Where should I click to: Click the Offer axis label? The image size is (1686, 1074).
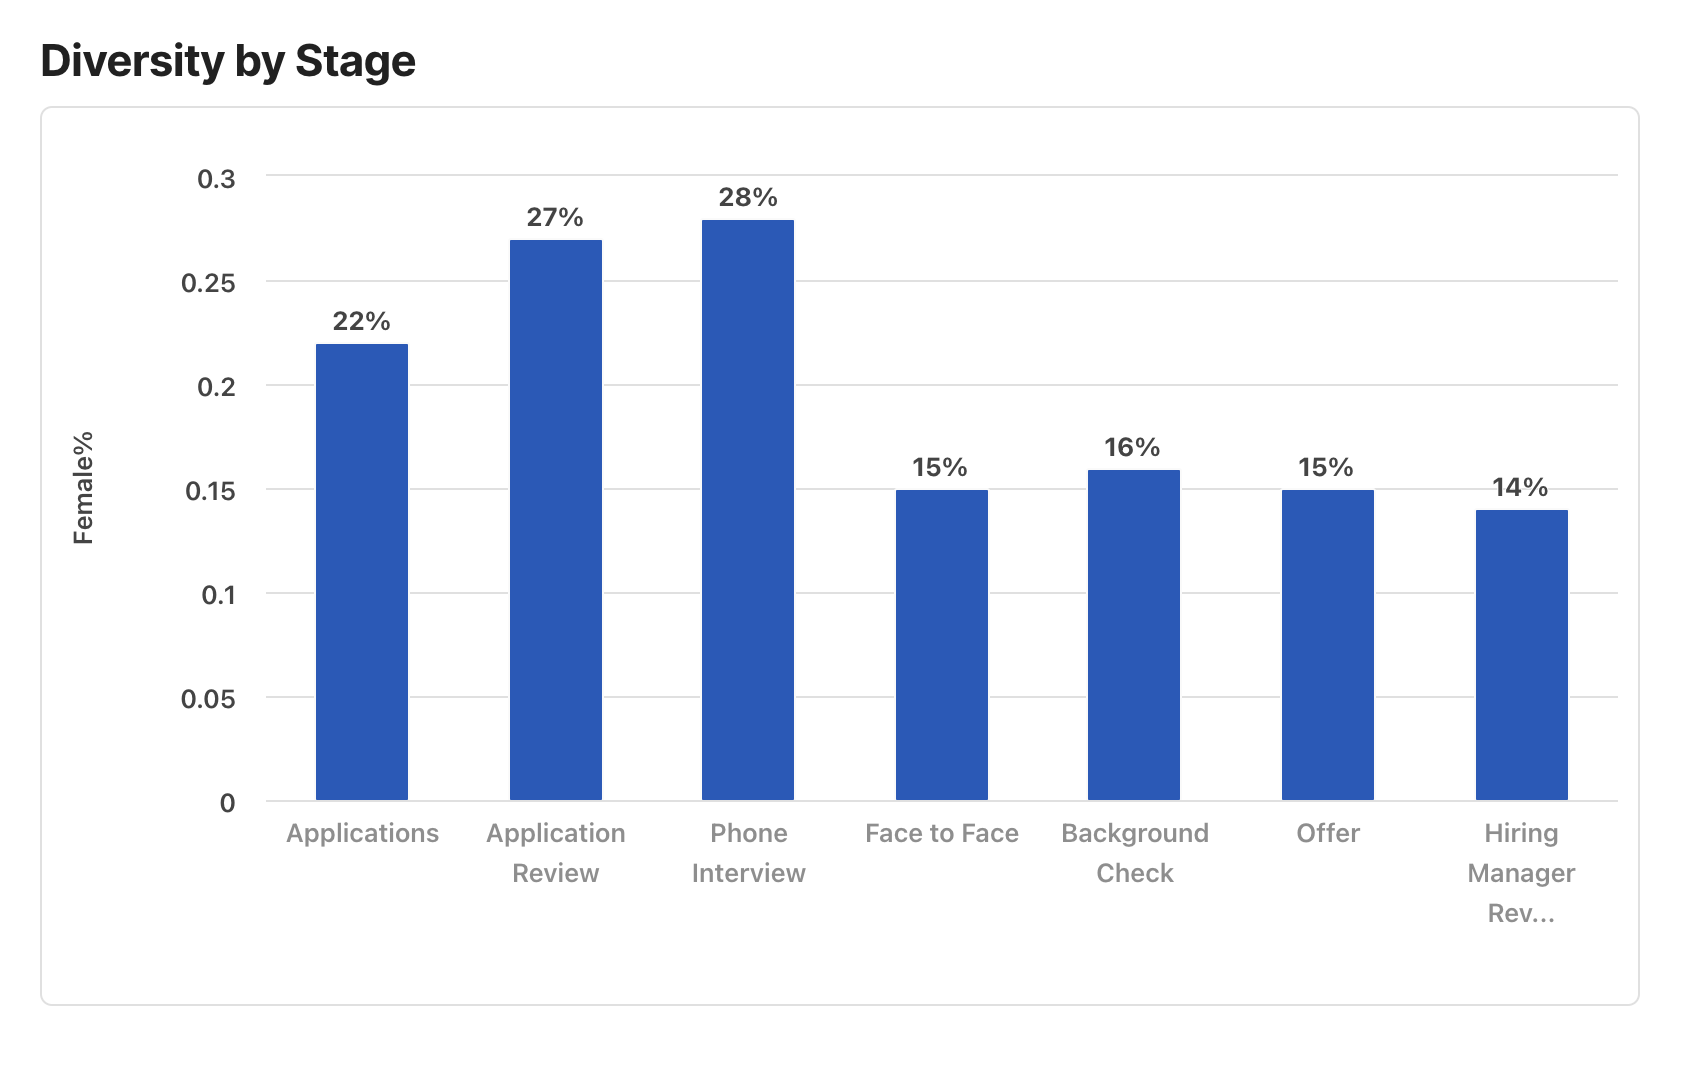[x=1328, y=834]
